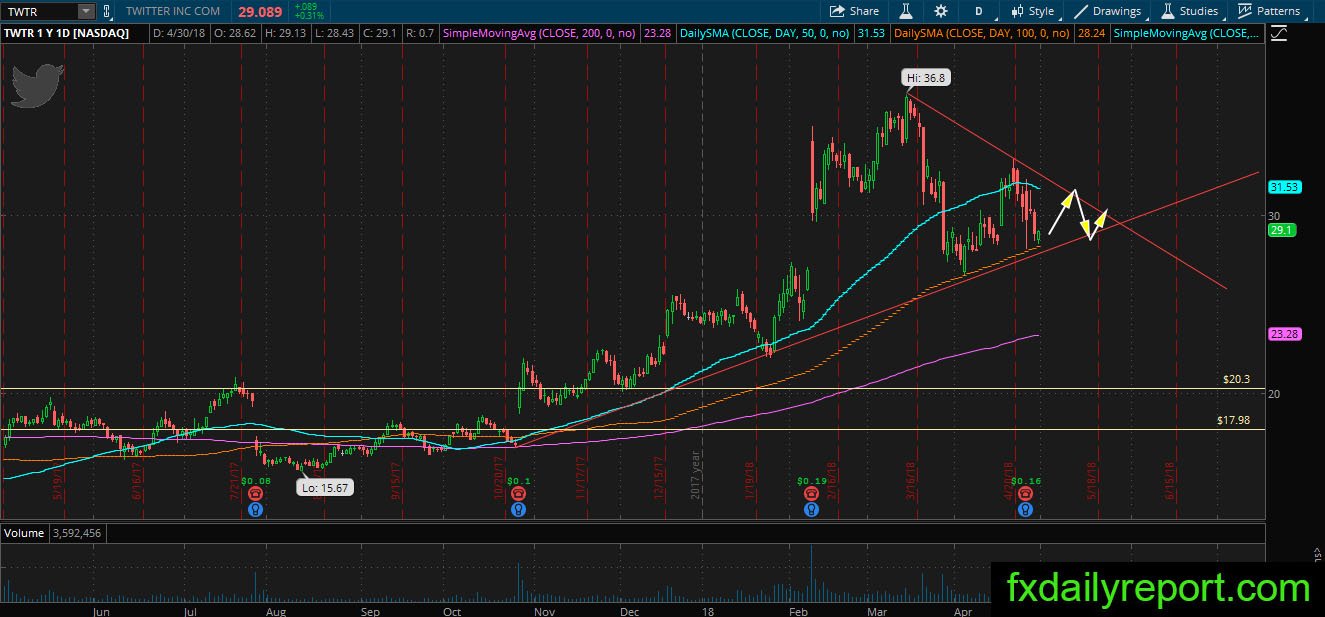The image size is (1325, 617).
Task: Click the TWITTER INC COM company name
Action: [x=173, y=11]
